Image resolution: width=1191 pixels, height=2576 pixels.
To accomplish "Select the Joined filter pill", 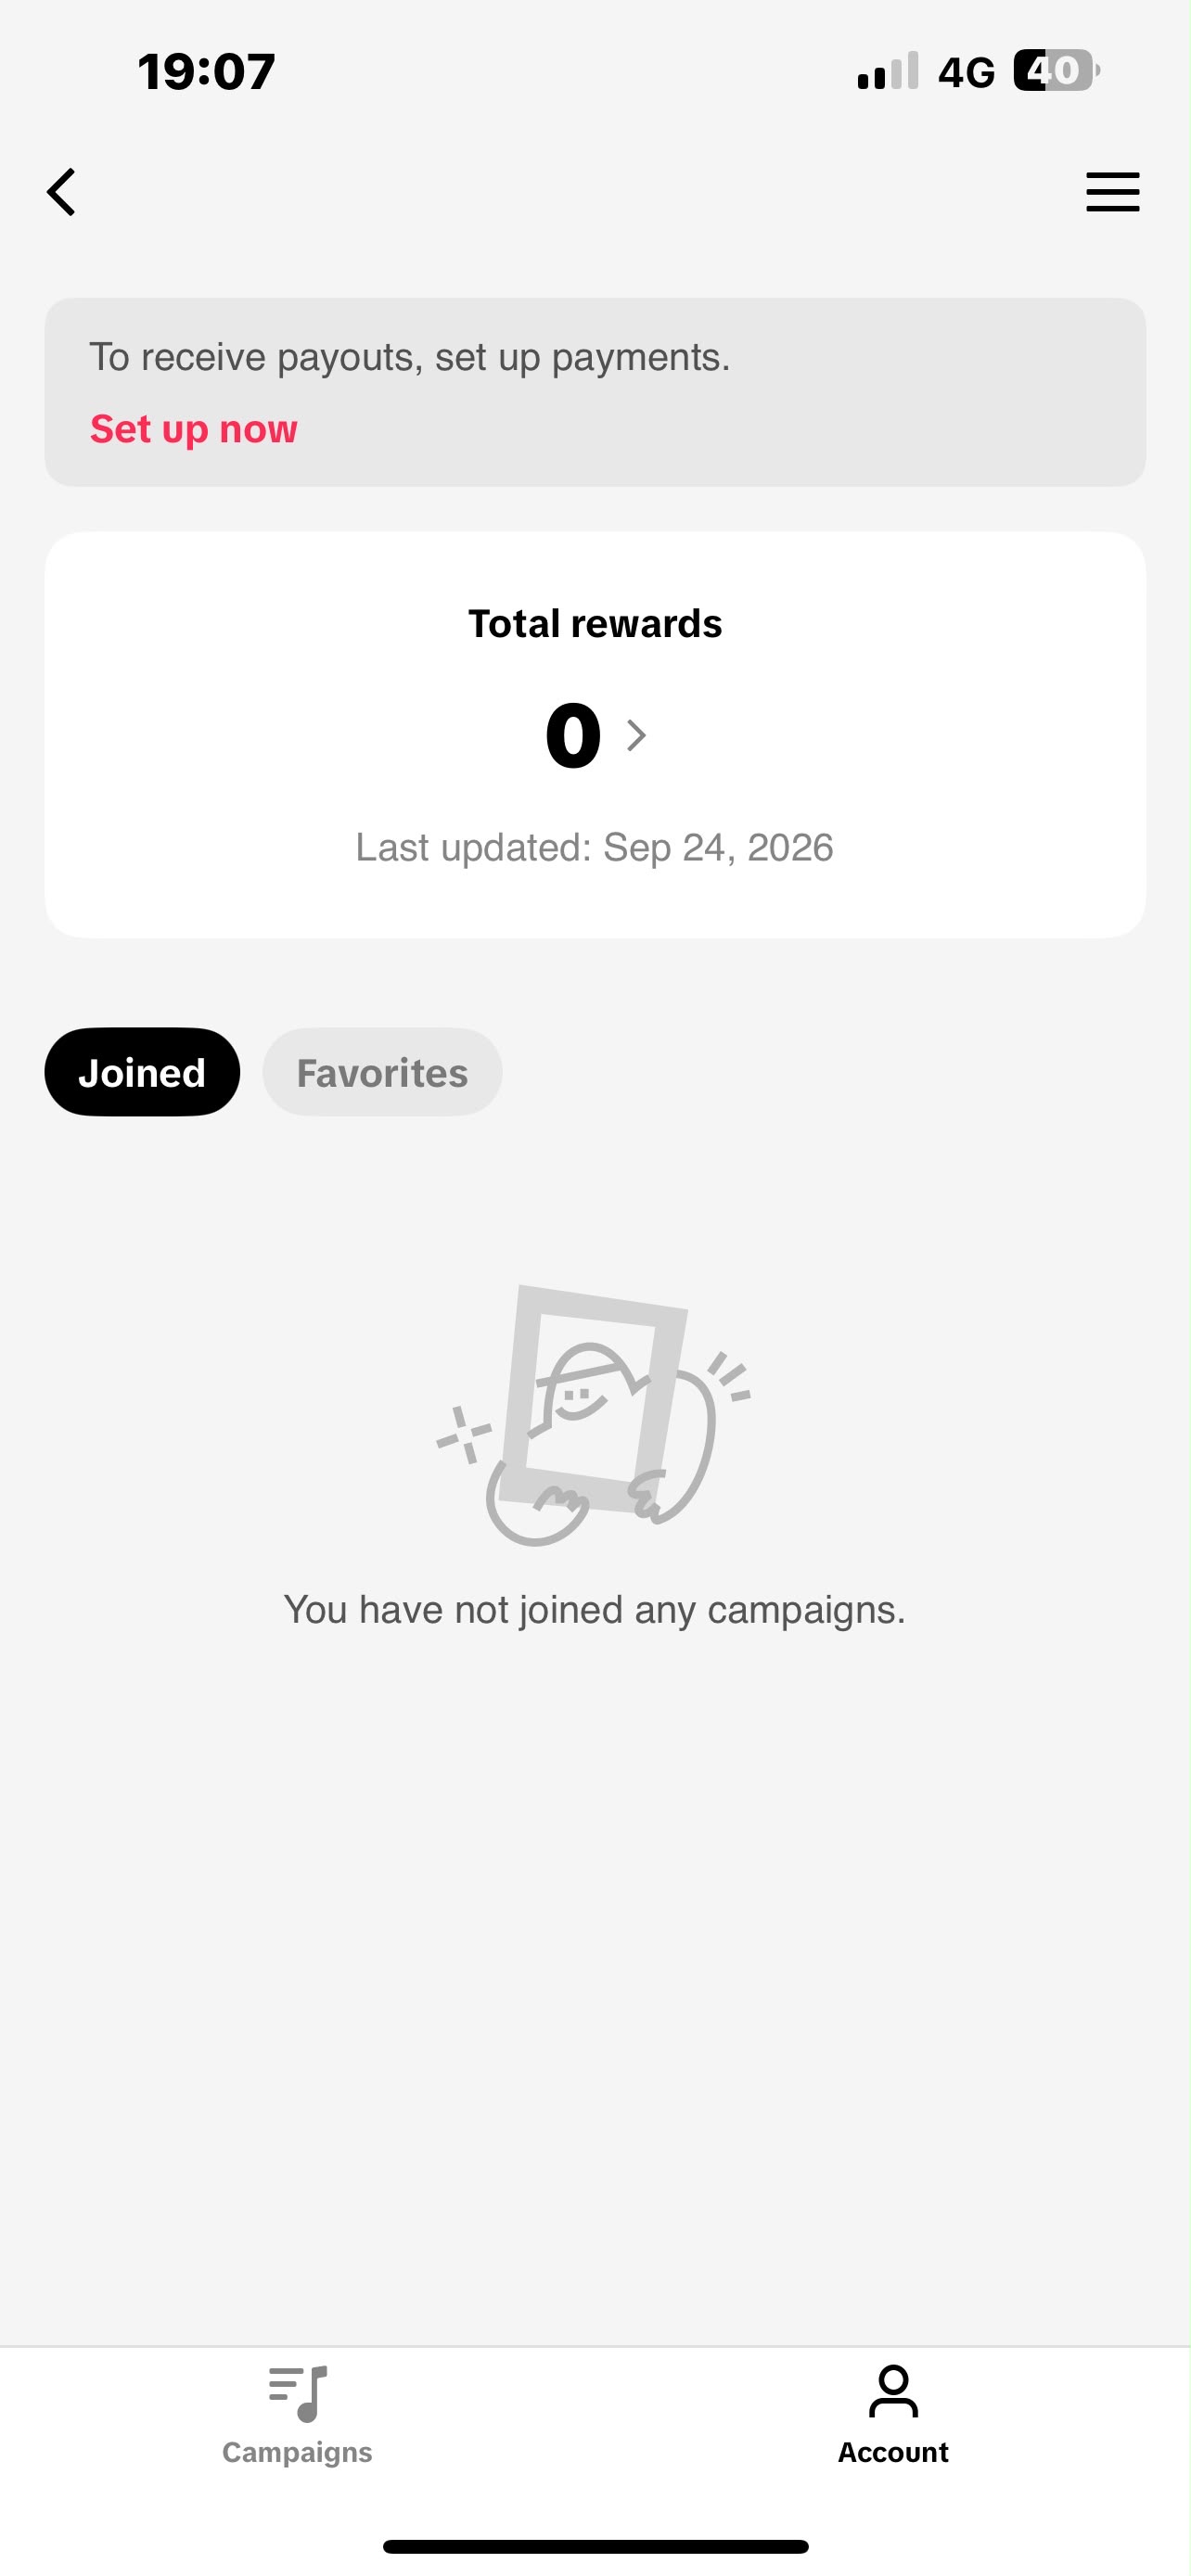I will click(142, 1072).
